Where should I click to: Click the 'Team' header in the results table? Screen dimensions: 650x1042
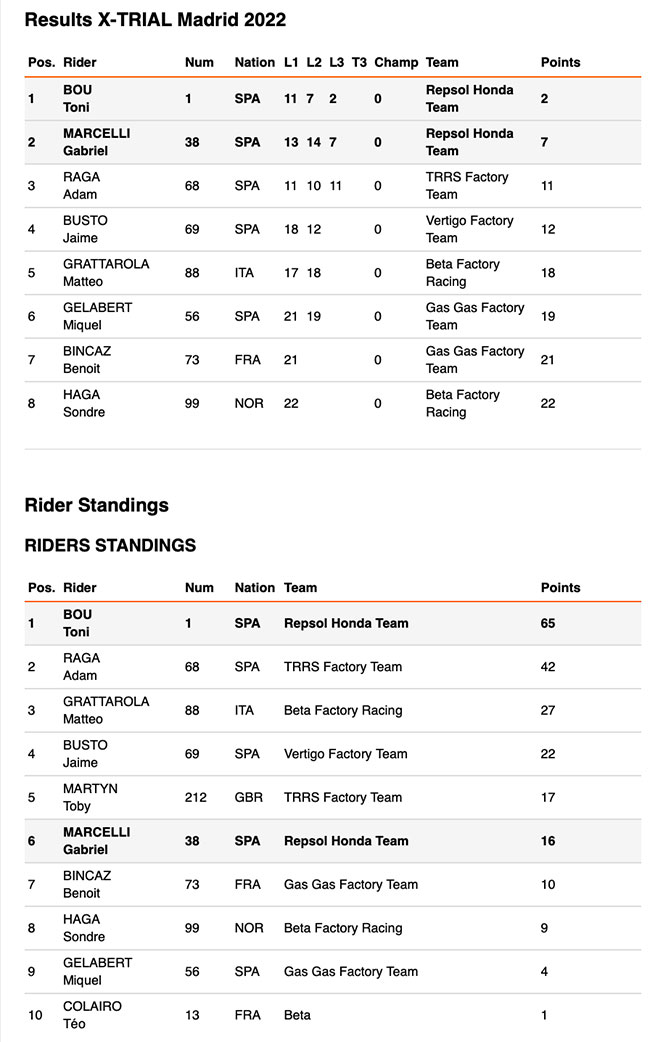point(442,62)
